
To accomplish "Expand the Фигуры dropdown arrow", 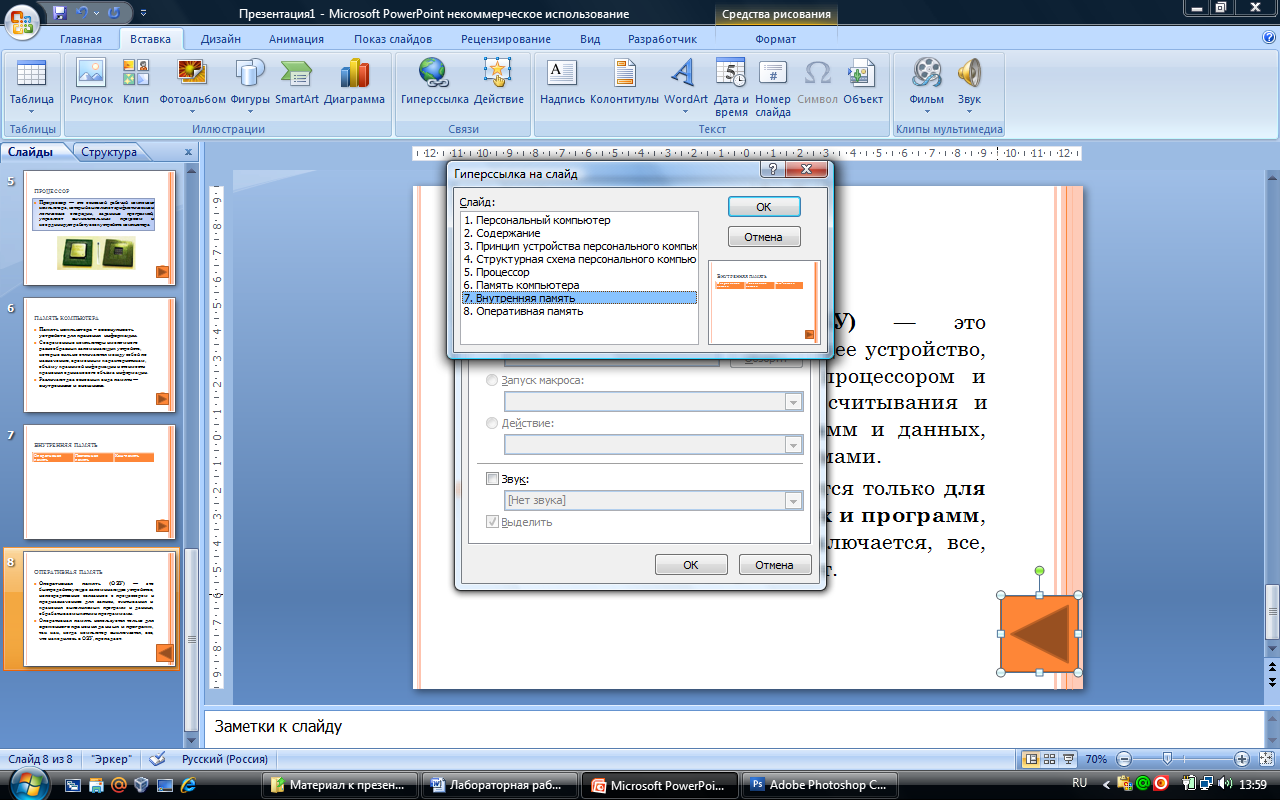I will 249,112.
